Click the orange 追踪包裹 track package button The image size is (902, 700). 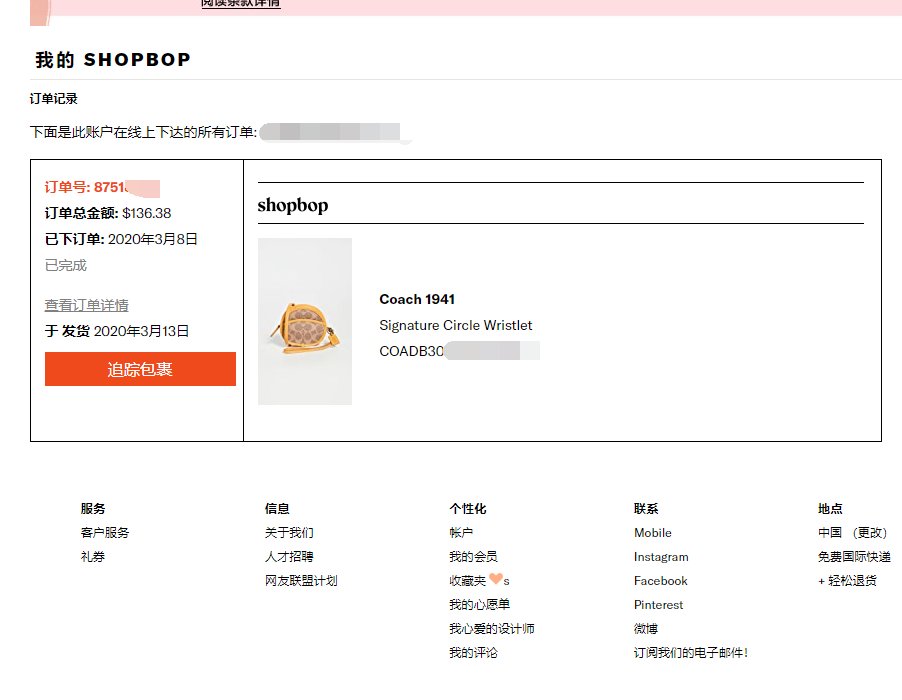(x=140, y=369)
